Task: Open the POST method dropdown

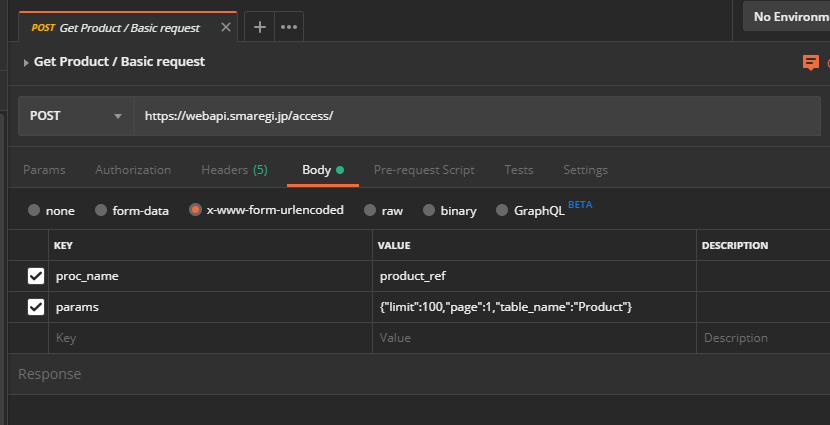Action: [x=76, y=116]
